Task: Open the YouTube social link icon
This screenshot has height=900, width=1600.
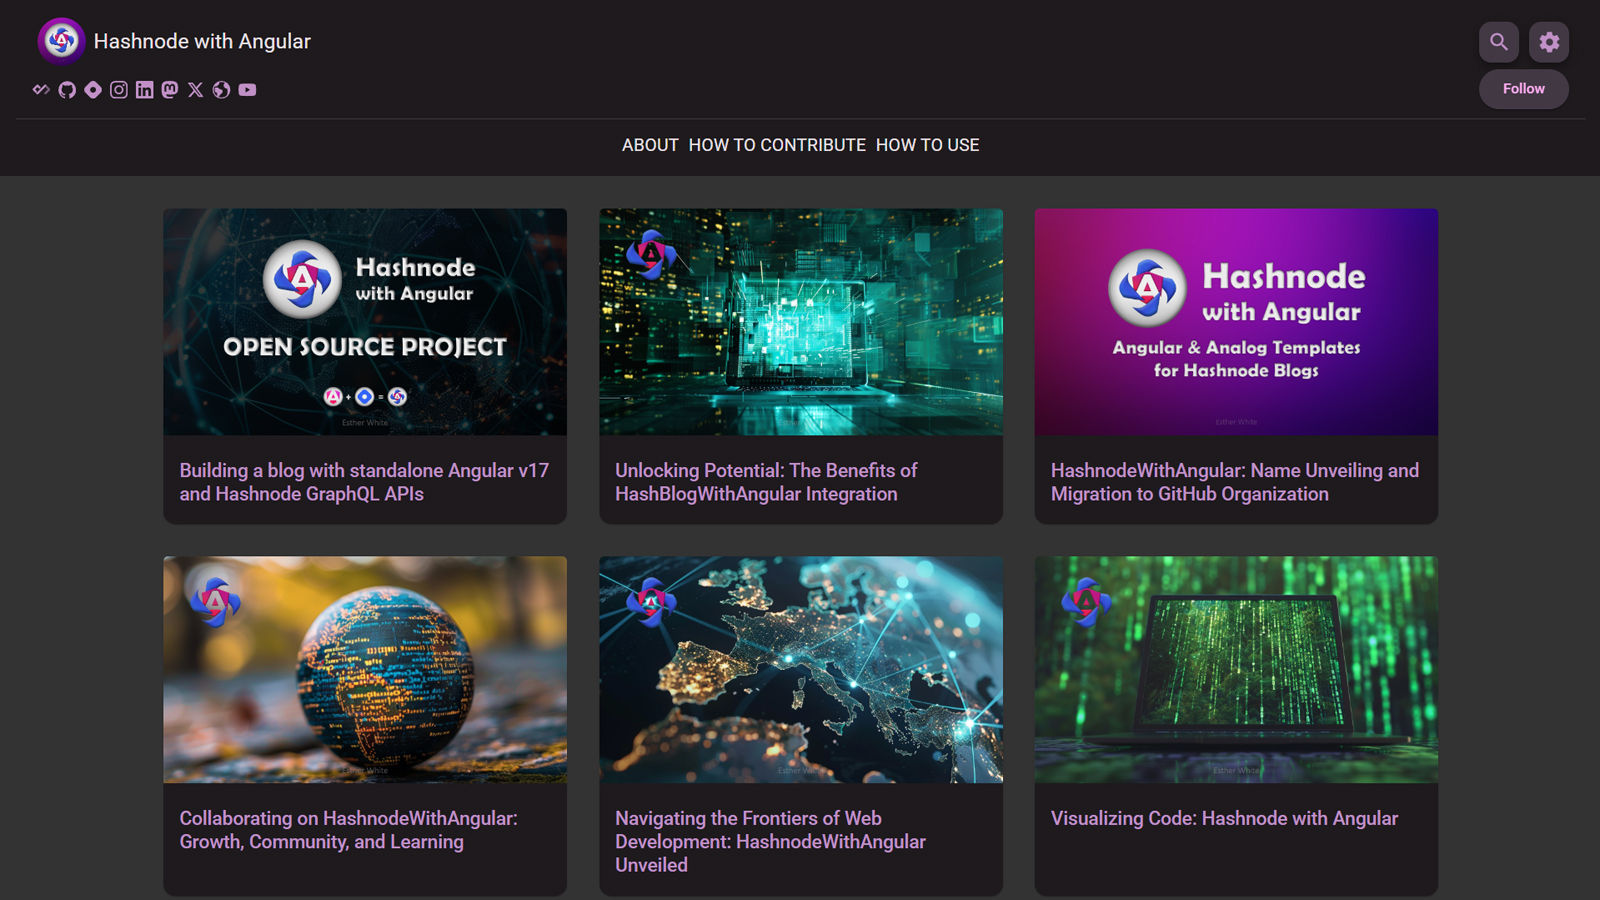Action: (x=248, y=90)
